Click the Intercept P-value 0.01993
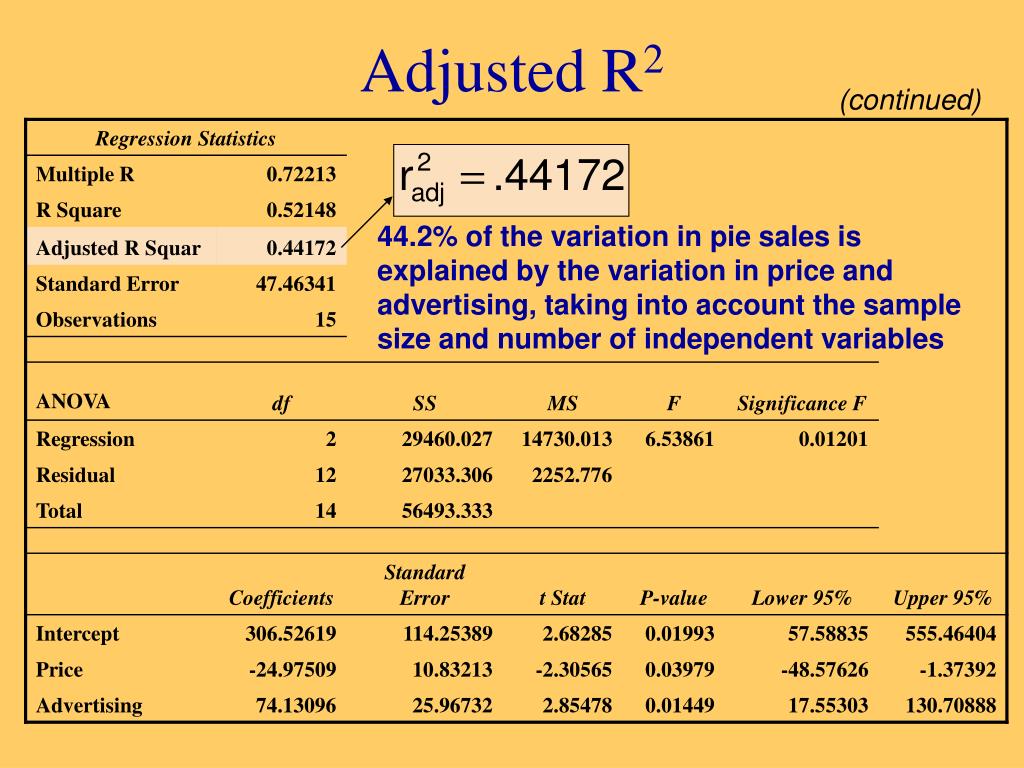Screen dimensions: 1024x768 [x=679, y=633]
